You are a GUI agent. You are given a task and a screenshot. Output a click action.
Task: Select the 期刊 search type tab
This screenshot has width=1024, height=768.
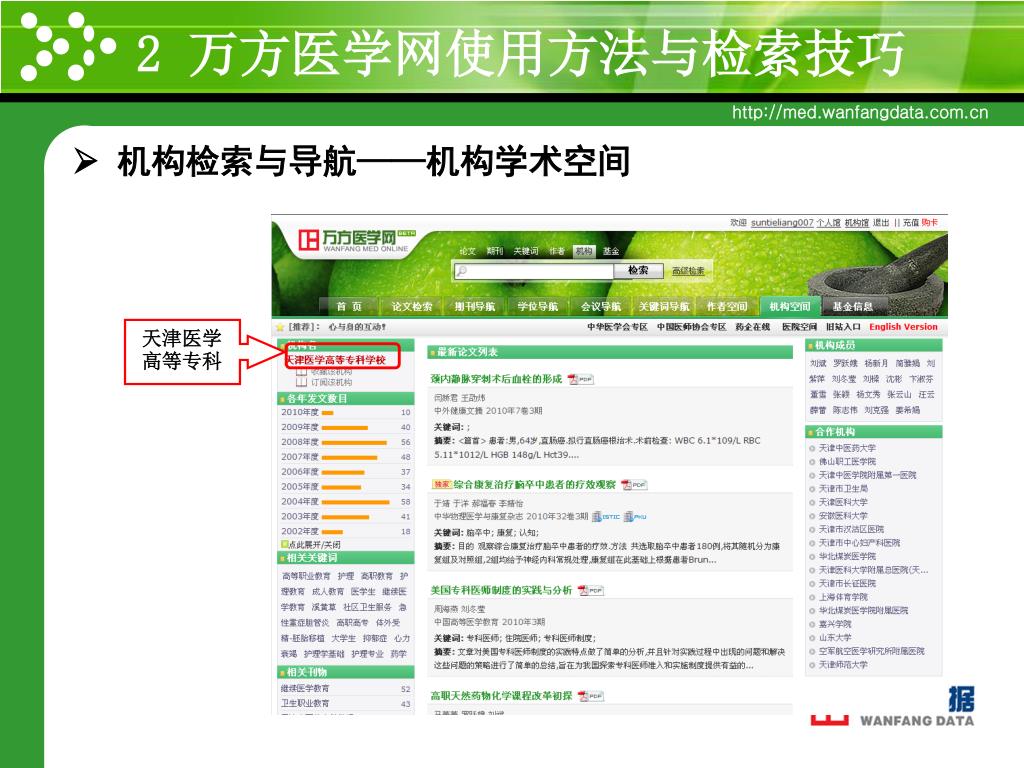[x=494, y=251]
